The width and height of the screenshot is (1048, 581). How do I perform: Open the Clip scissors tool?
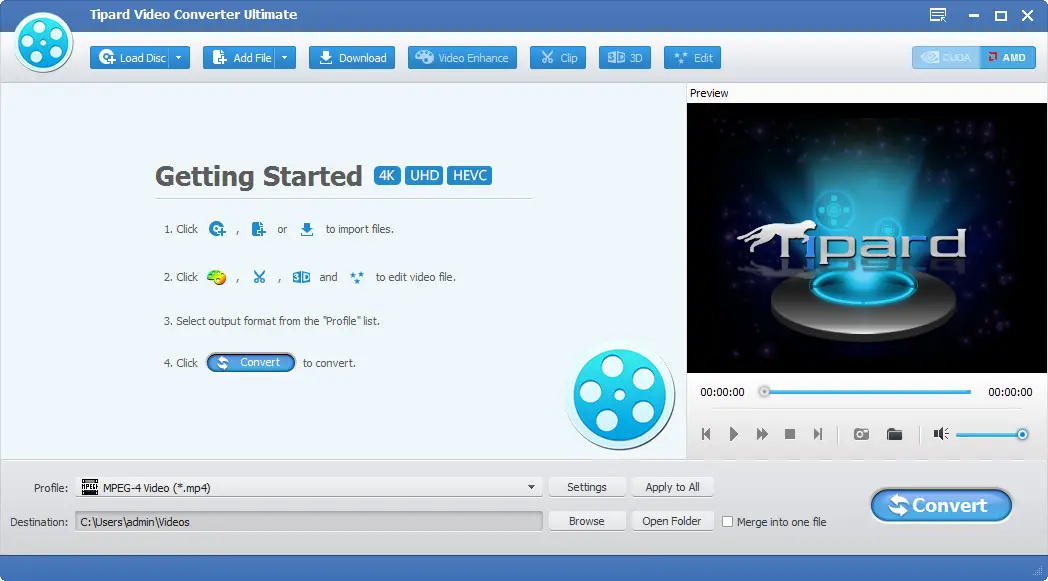[558, 57]
